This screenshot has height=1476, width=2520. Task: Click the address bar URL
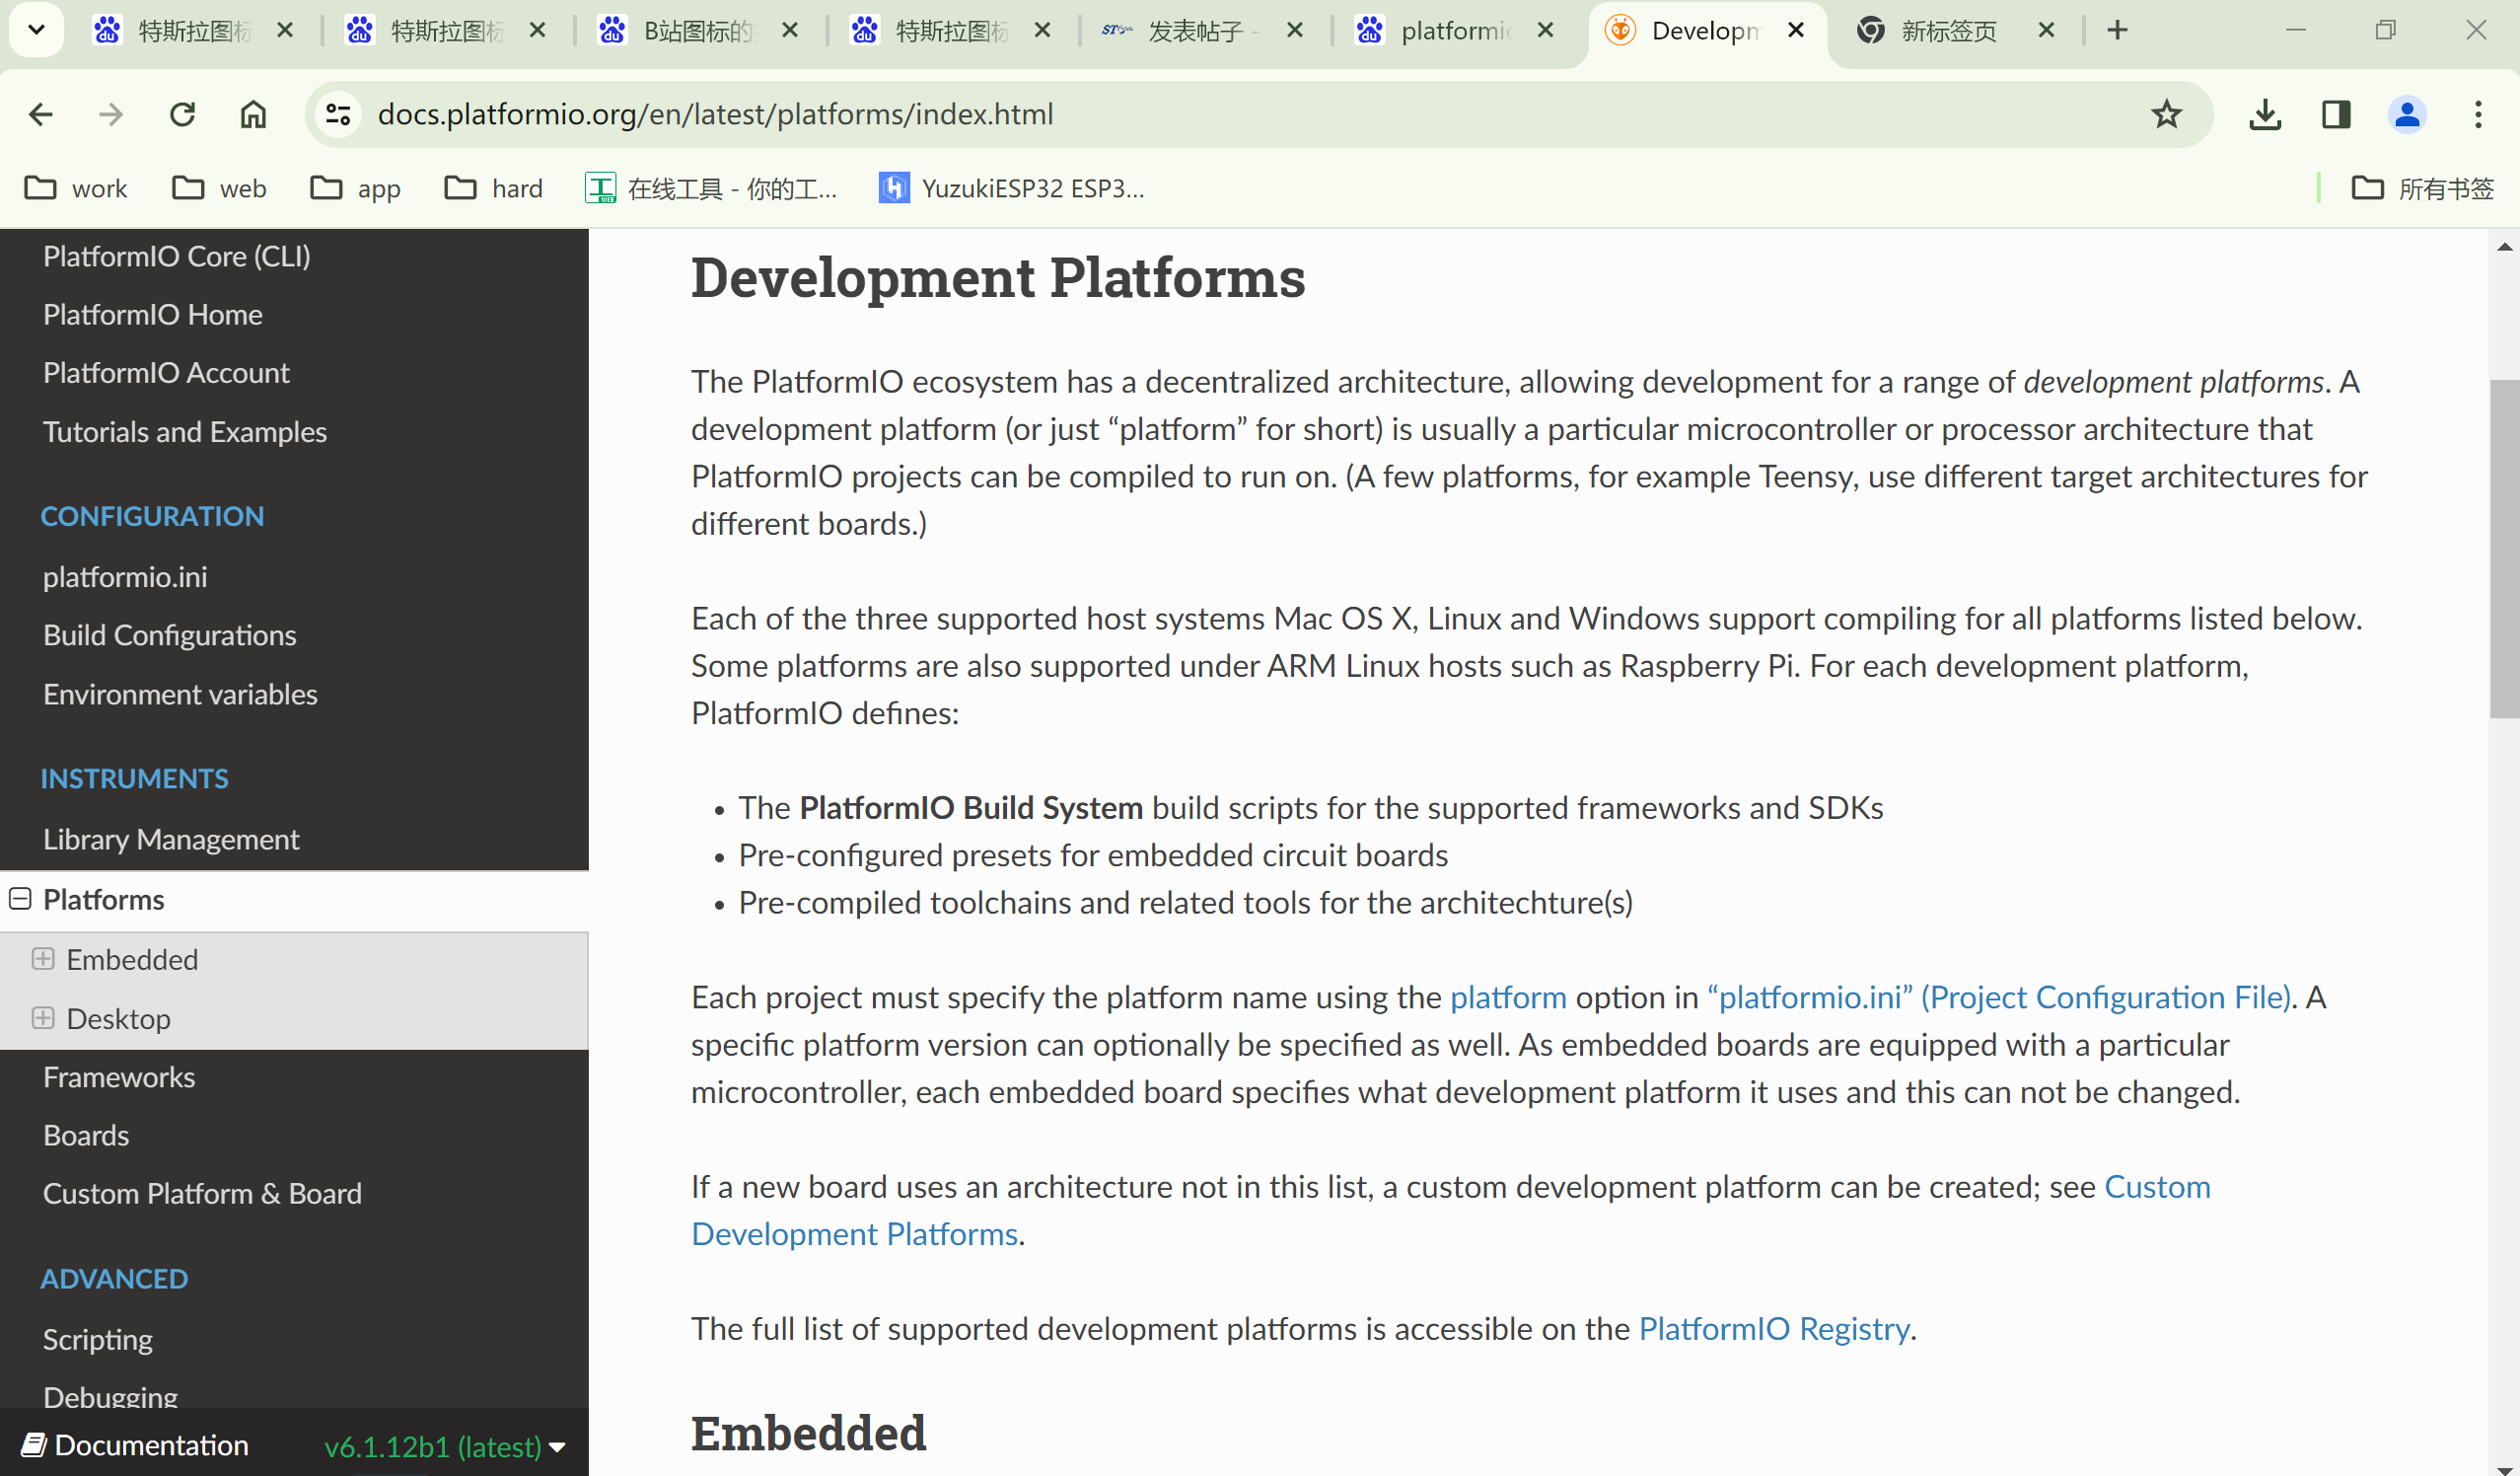(x=716, y=115)
